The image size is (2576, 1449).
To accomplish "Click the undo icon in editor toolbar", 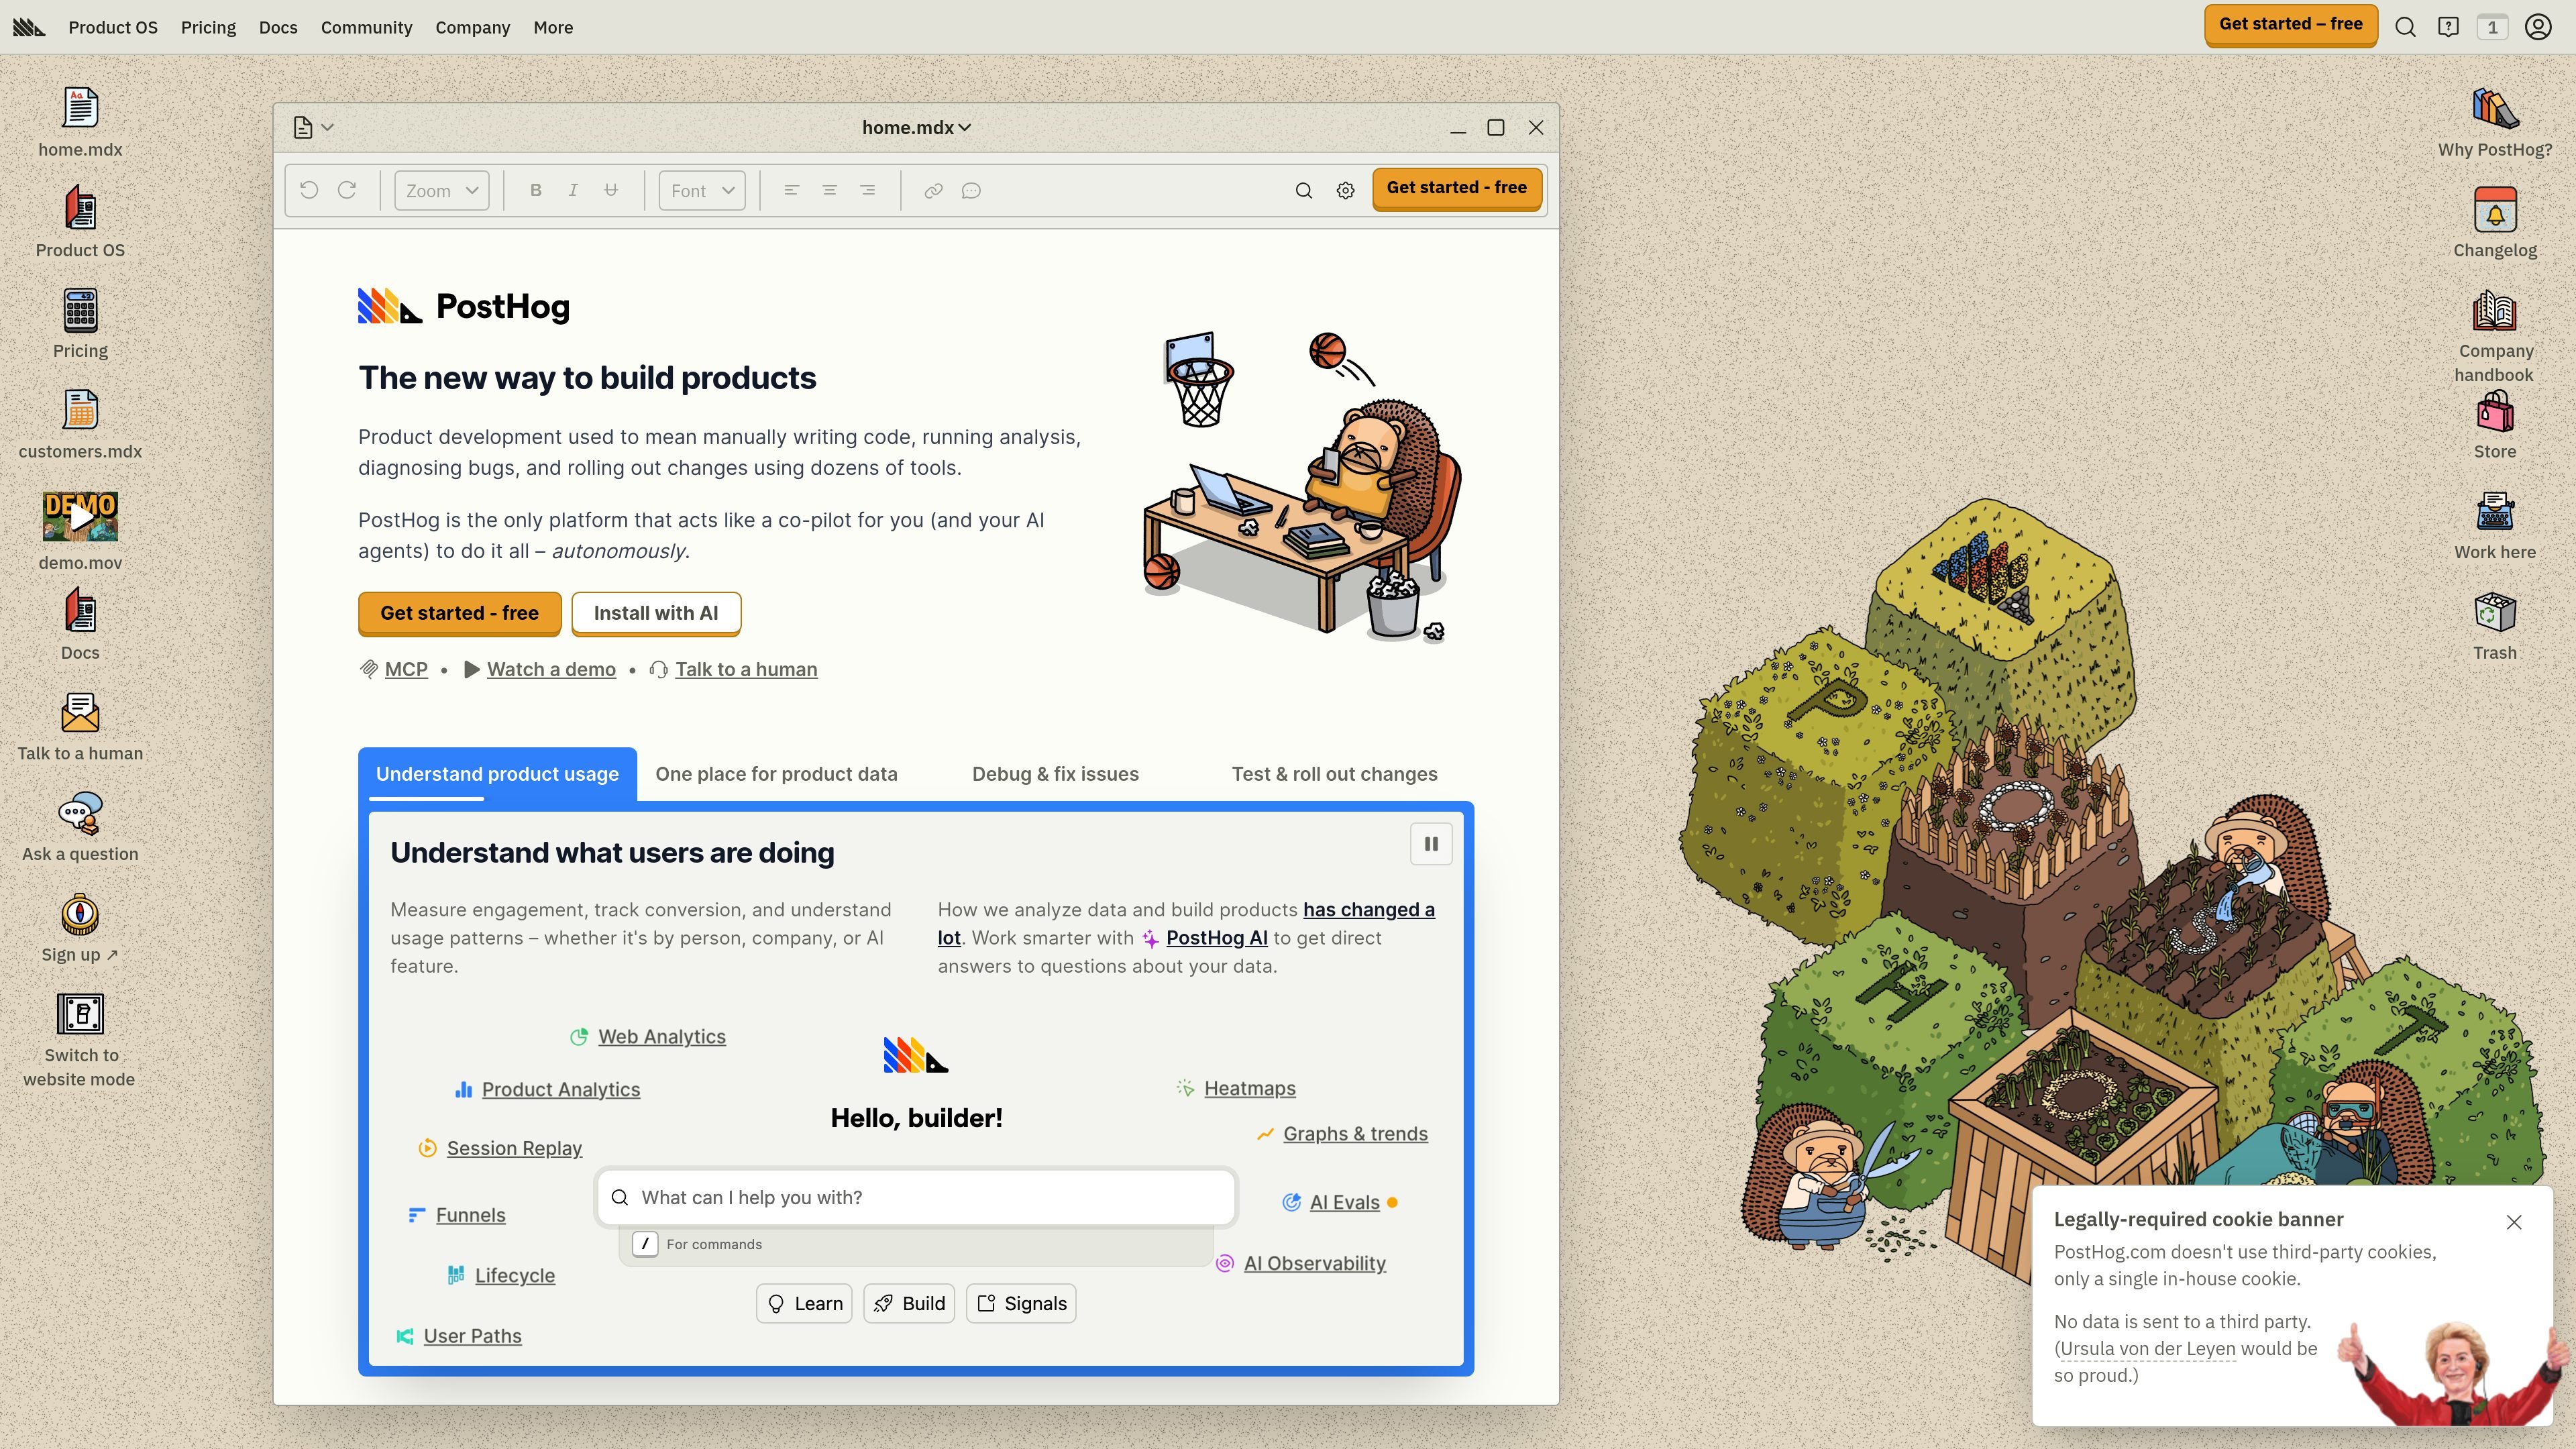I will click(x=309, y=190).
